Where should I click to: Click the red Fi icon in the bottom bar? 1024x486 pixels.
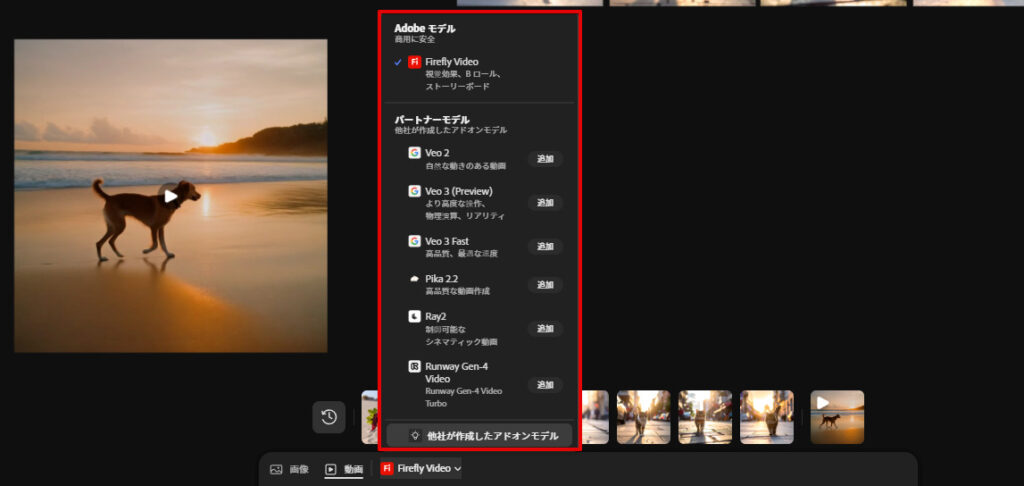pyautogui.click(x=387, y=468)
